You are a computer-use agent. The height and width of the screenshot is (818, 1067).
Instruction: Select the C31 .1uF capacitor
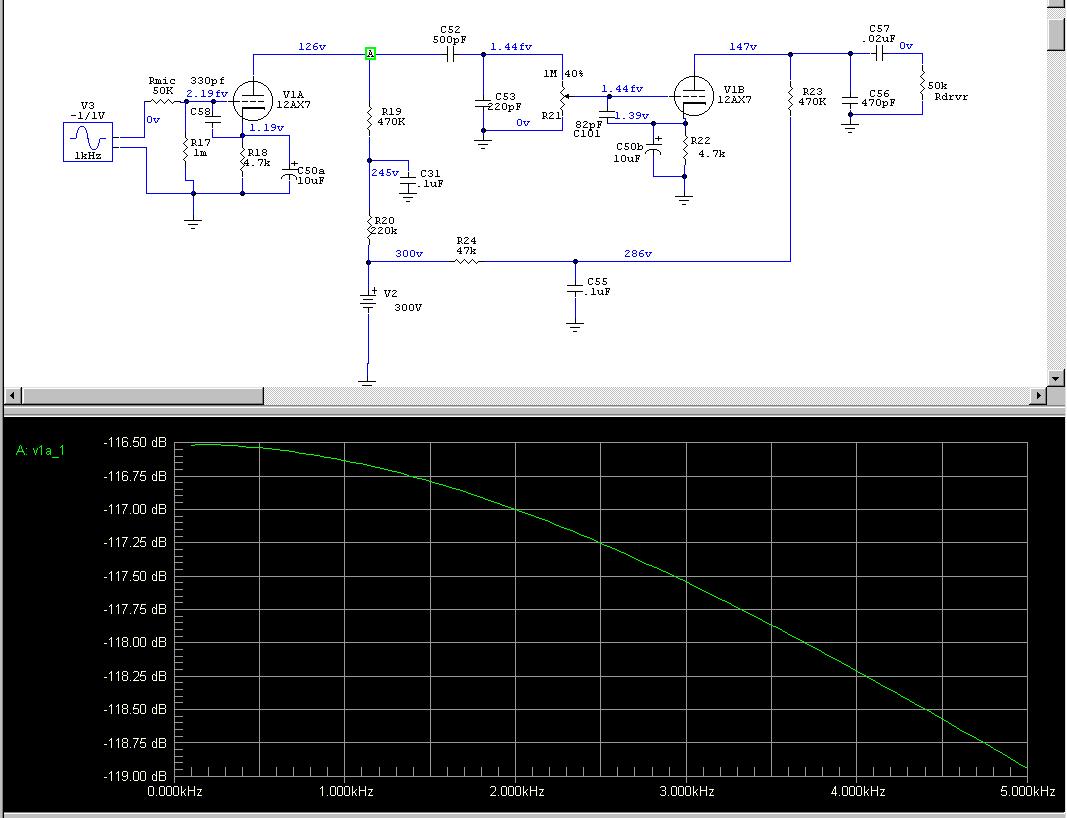[408, 180]
